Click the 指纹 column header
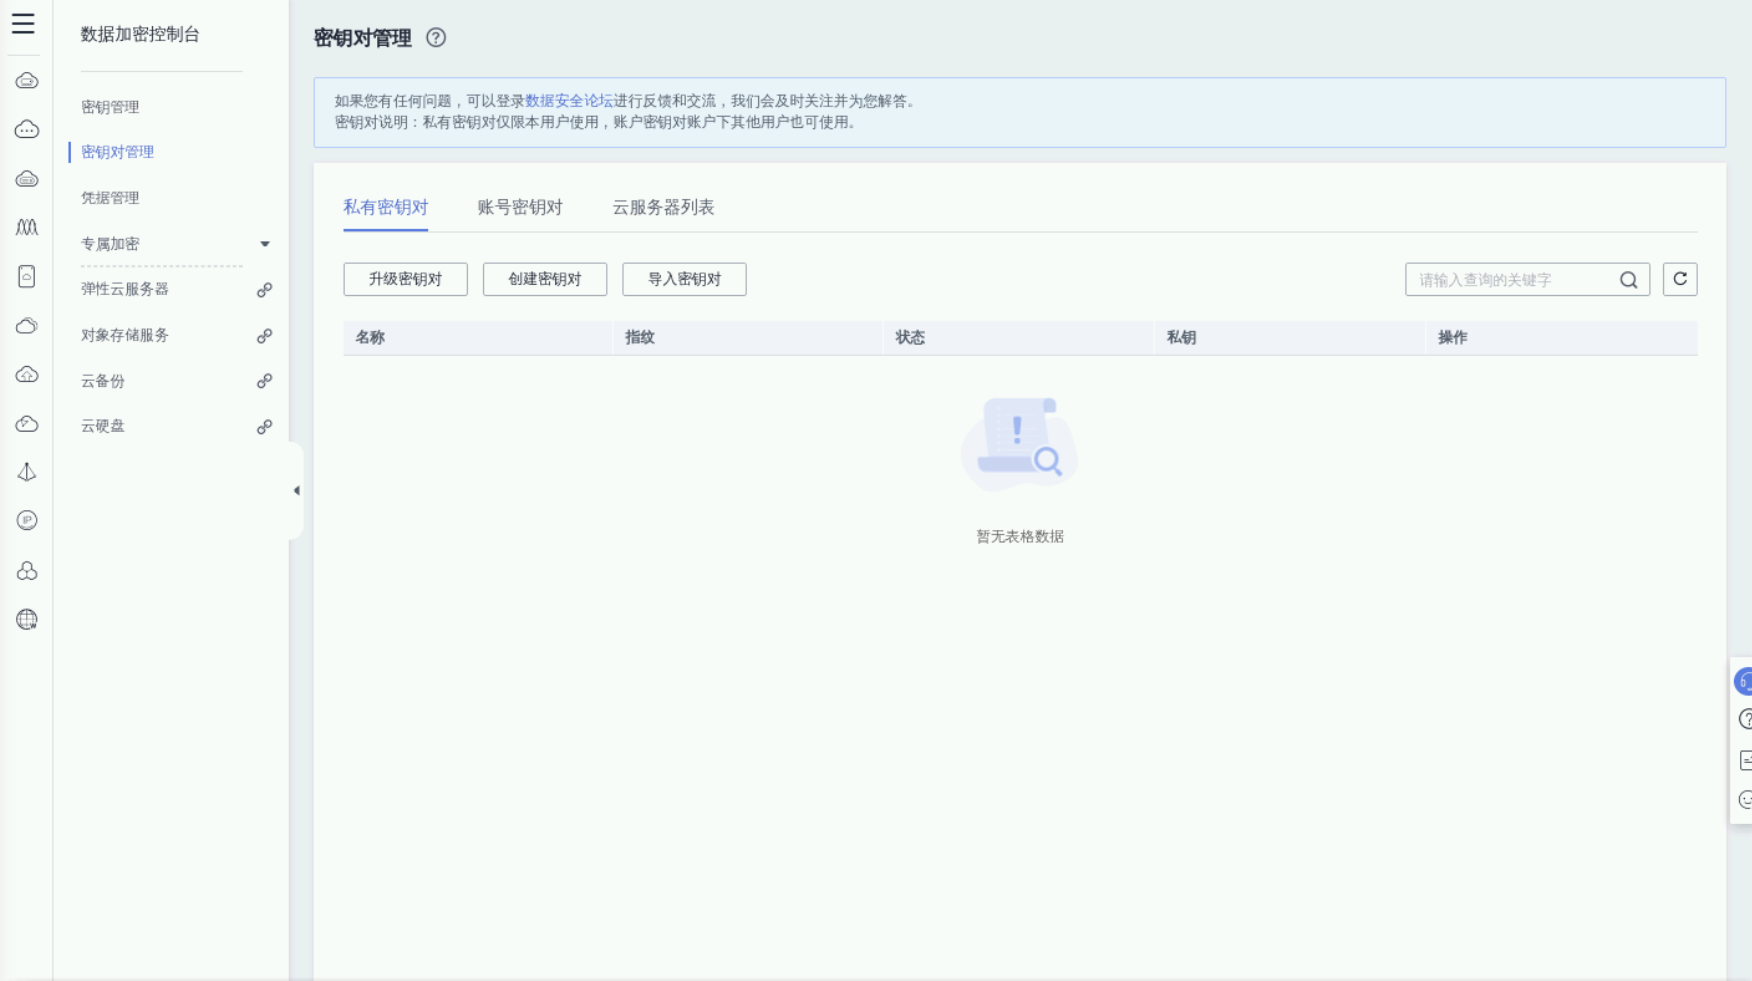 640,338
